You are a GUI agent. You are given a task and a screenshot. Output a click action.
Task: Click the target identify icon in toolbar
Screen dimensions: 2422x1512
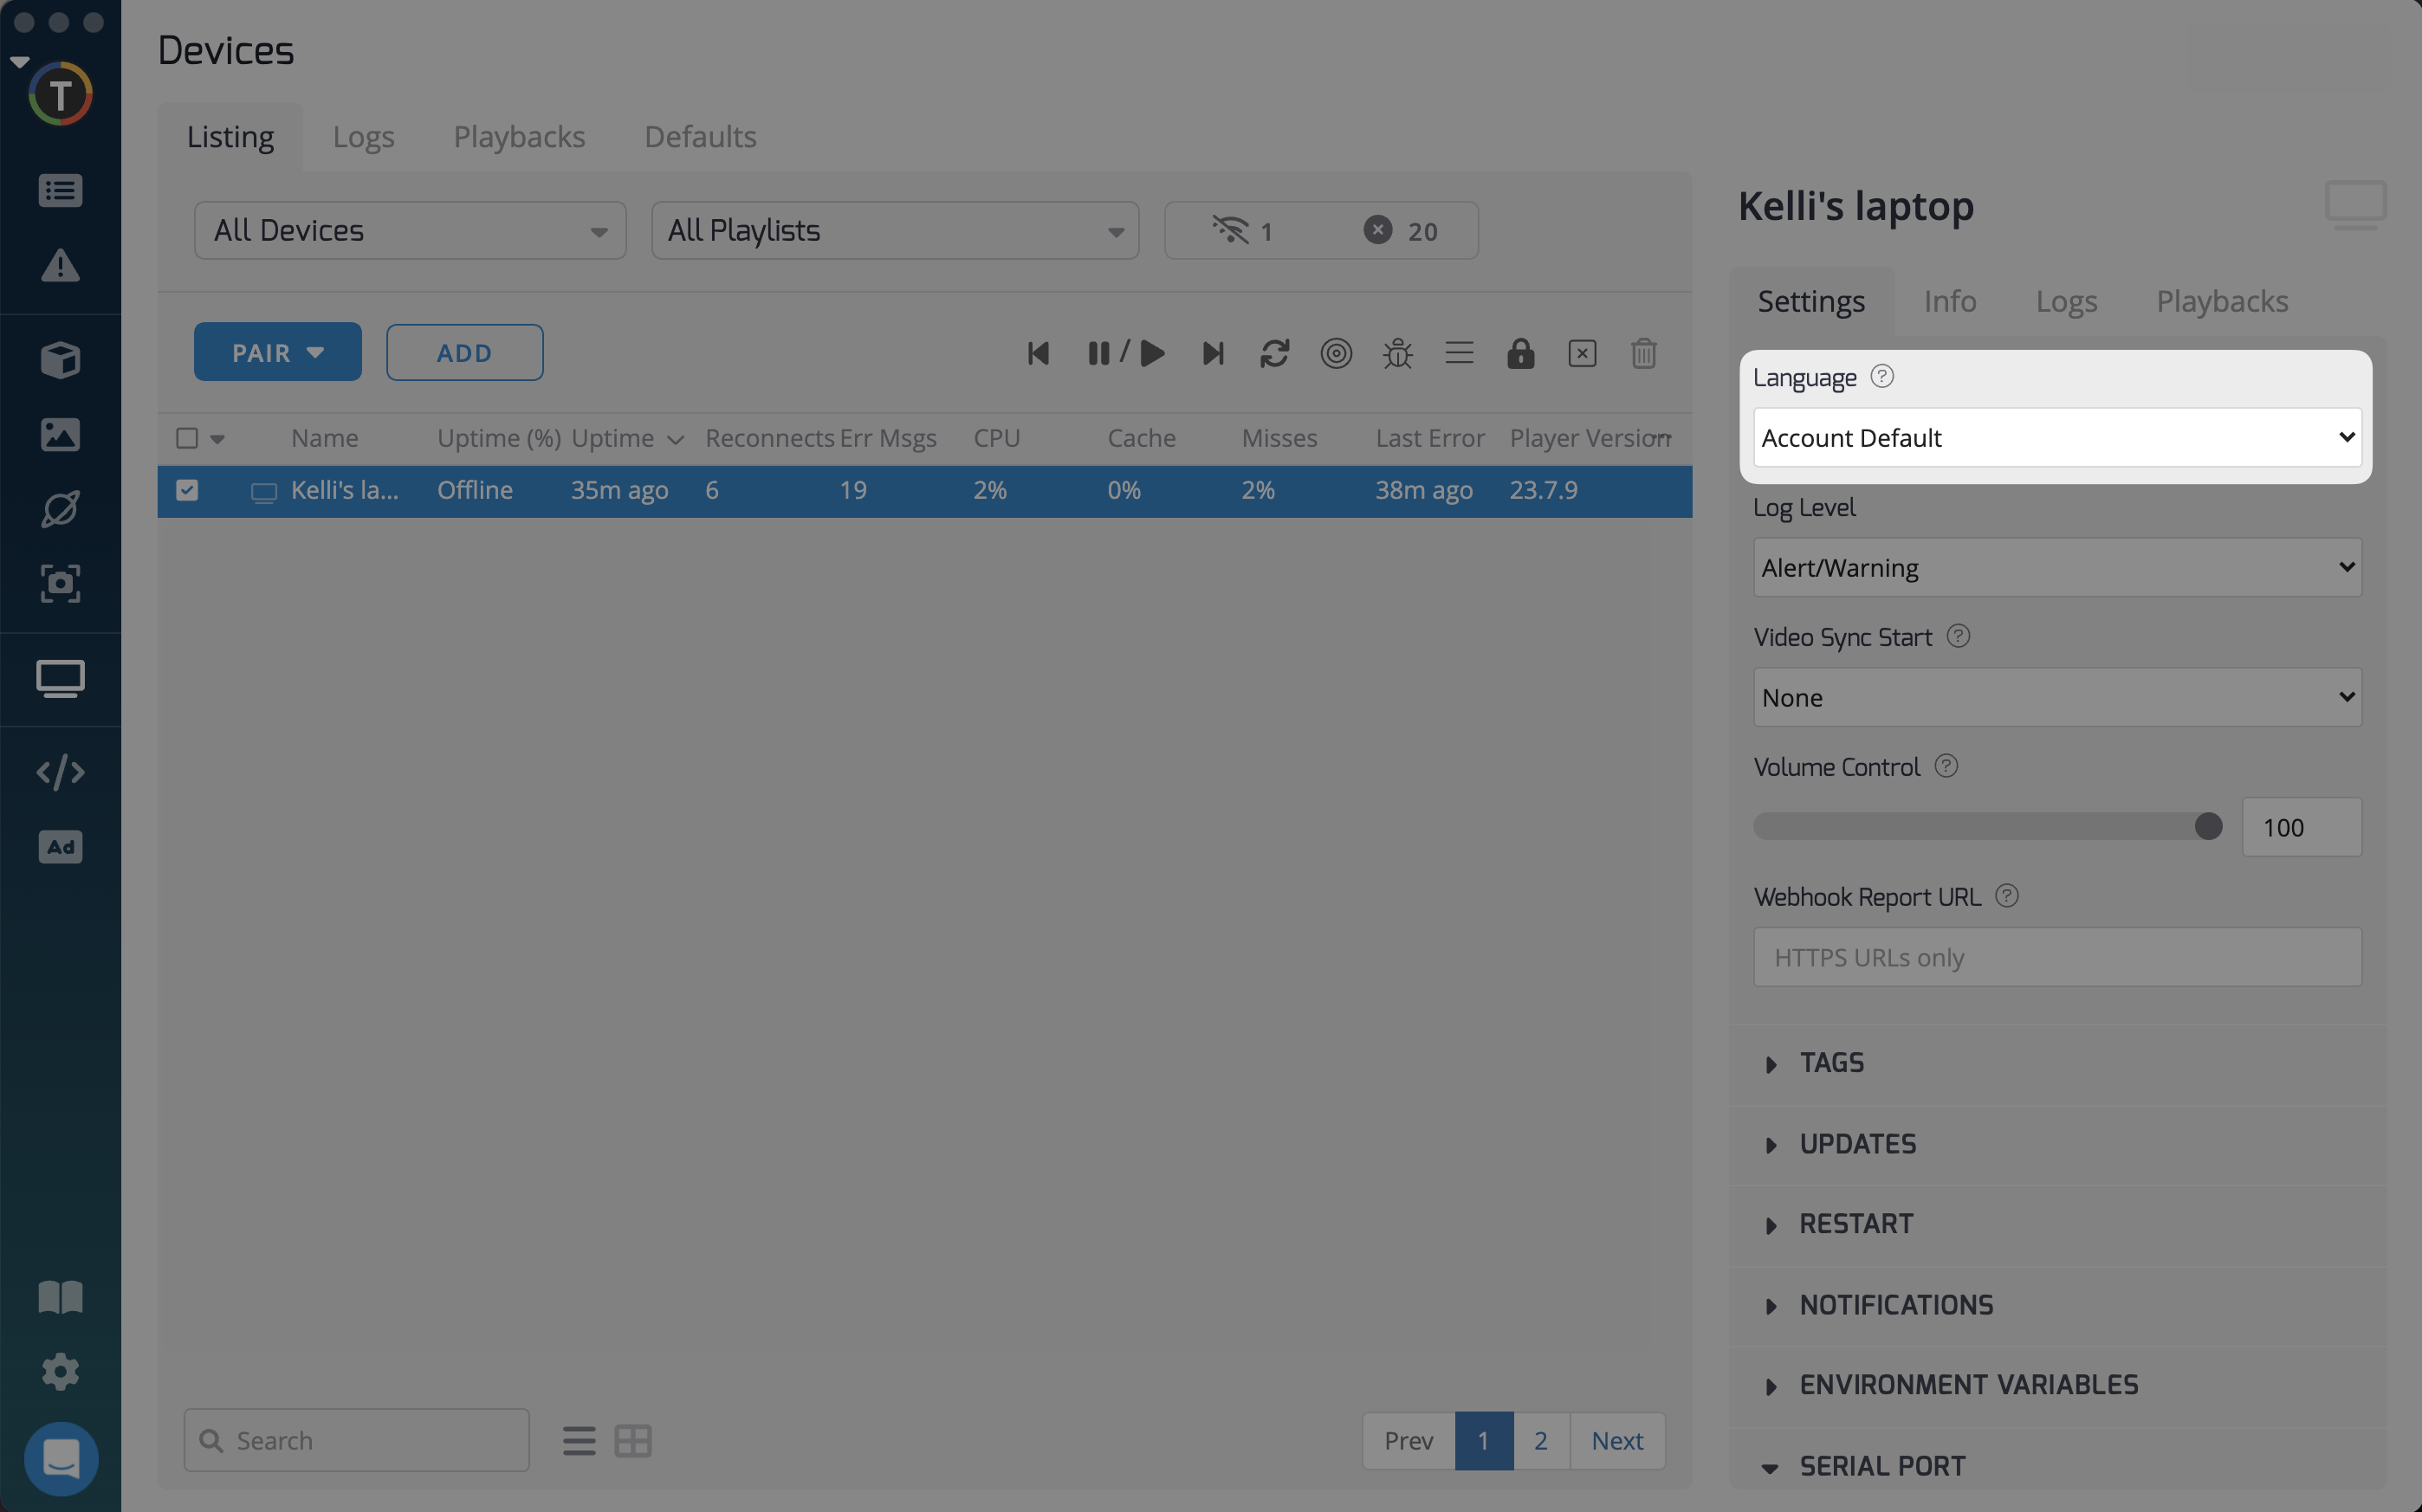tap(1336, 353)
